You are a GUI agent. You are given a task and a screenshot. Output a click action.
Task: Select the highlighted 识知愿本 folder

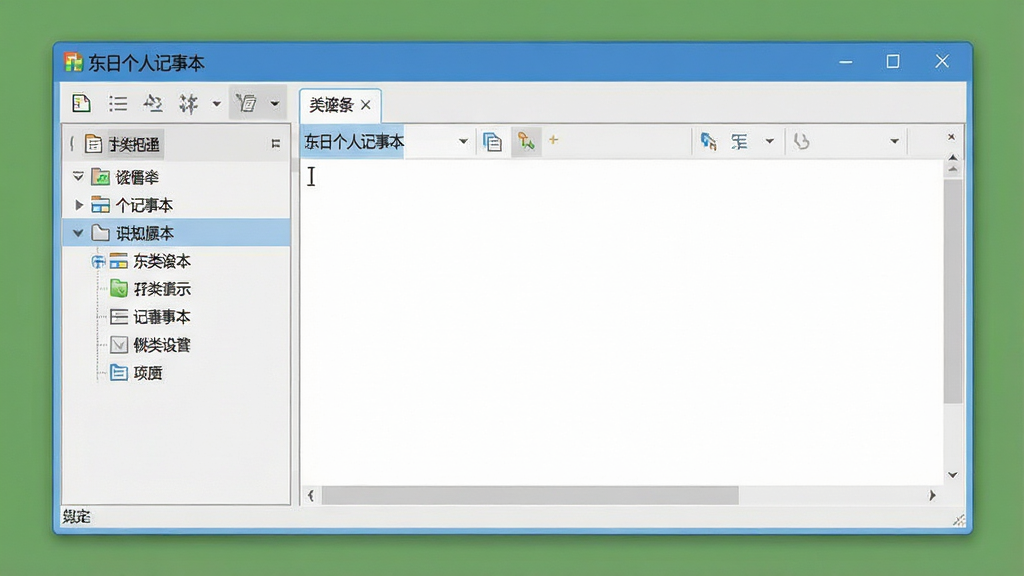coord(176,232)
